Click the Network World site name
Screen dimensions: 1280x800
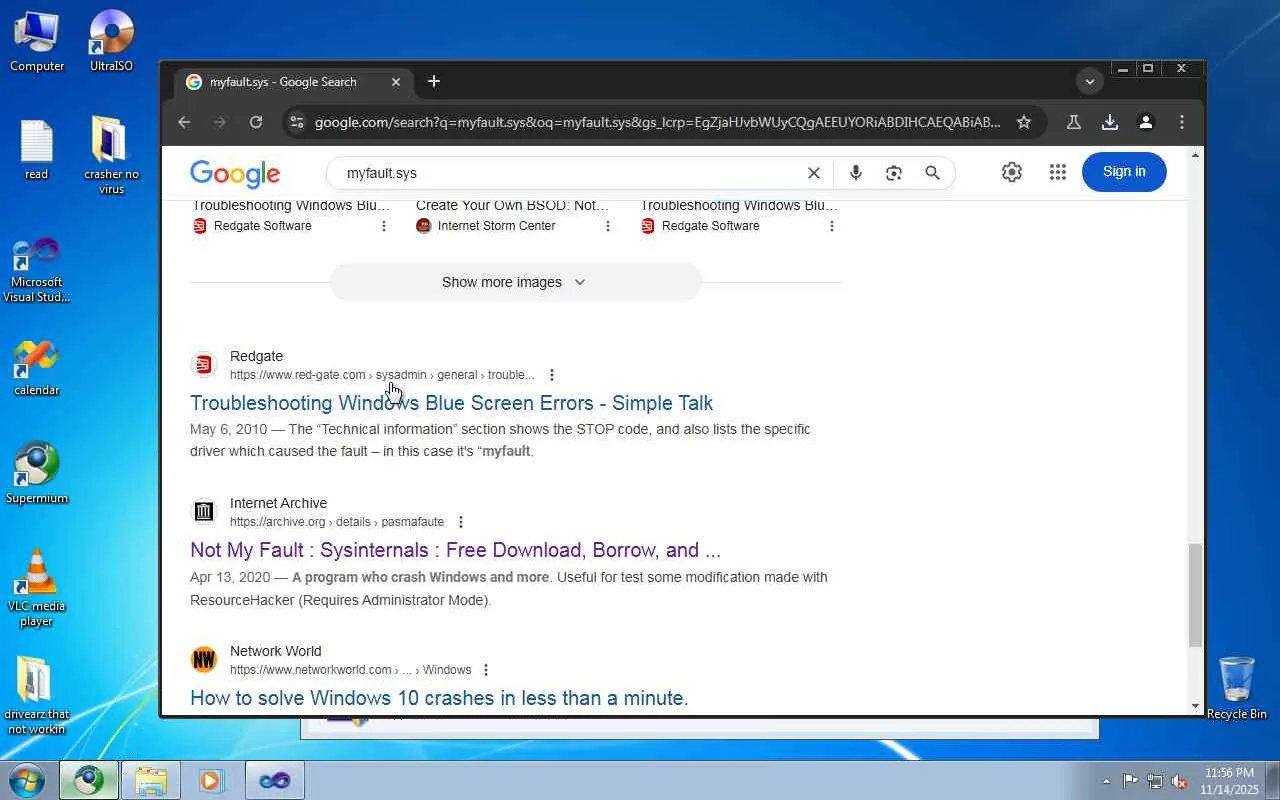pos(275,651)
